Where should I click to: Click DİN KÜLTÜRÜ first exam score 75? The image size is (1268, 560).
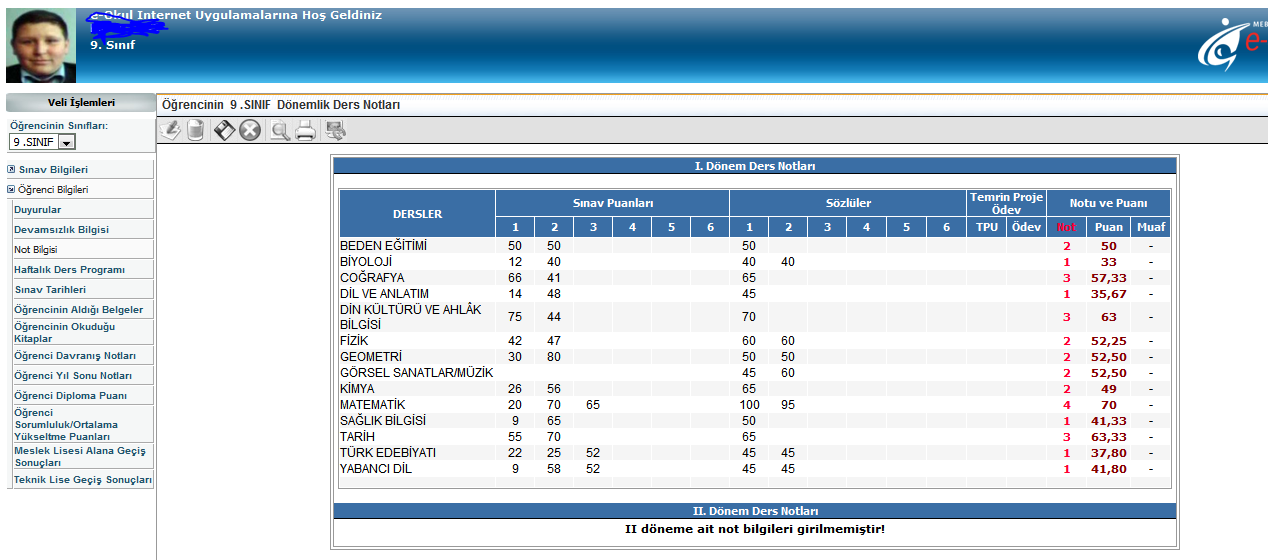click(515, 317)
